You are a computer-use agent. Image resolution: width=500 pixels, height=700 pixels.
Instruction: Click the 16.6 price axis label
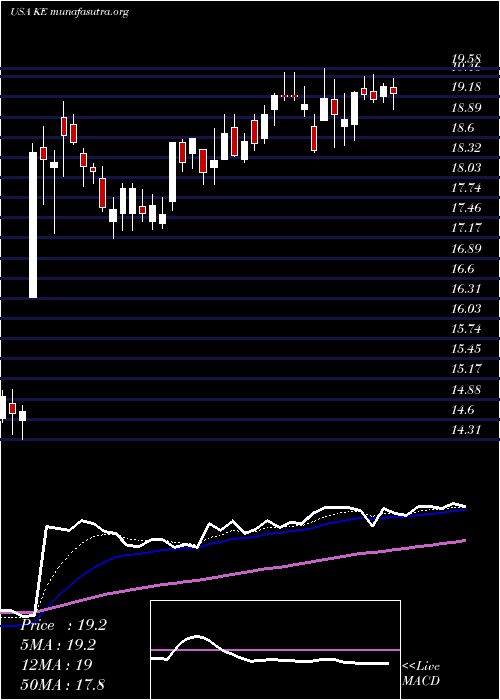(462, 268)
